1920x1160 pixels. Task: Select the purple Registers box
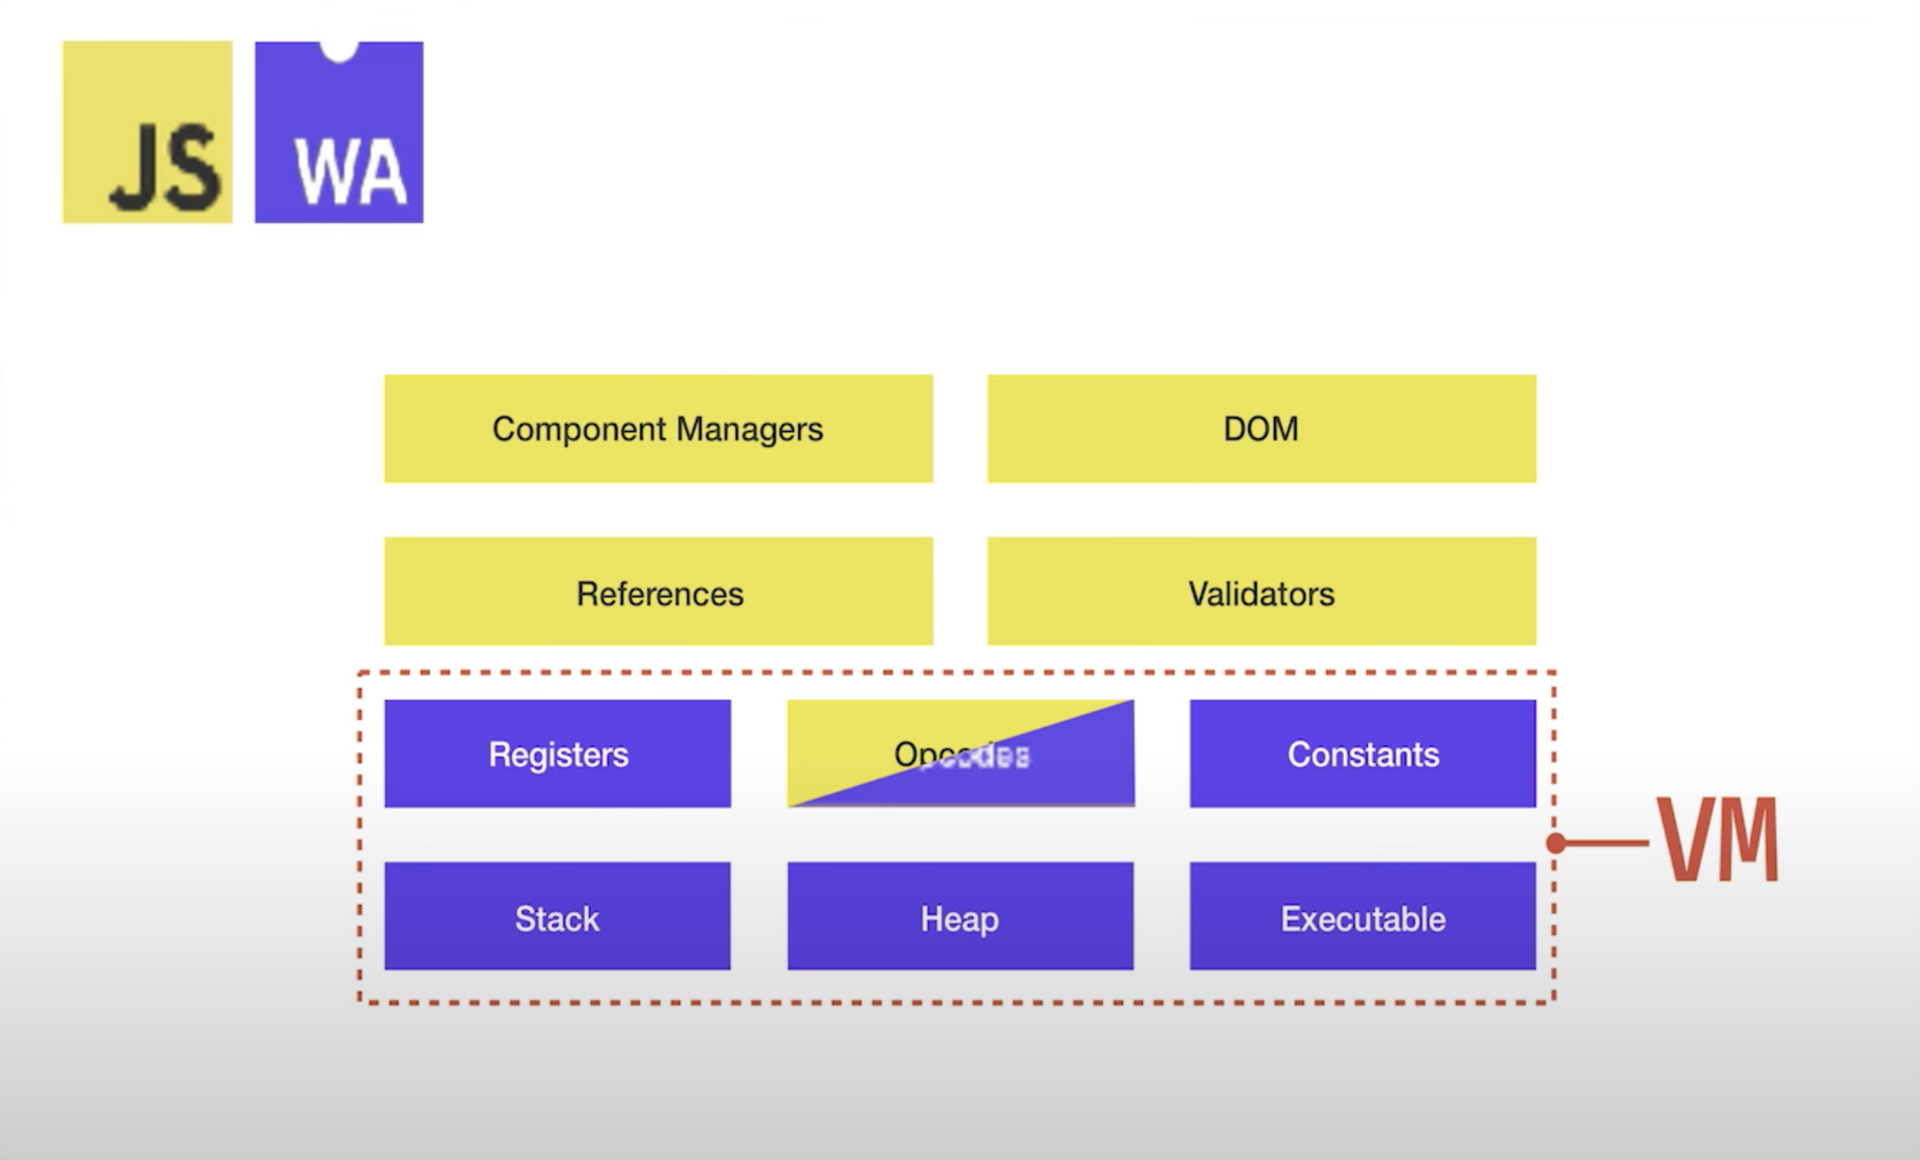click(557, 754)
